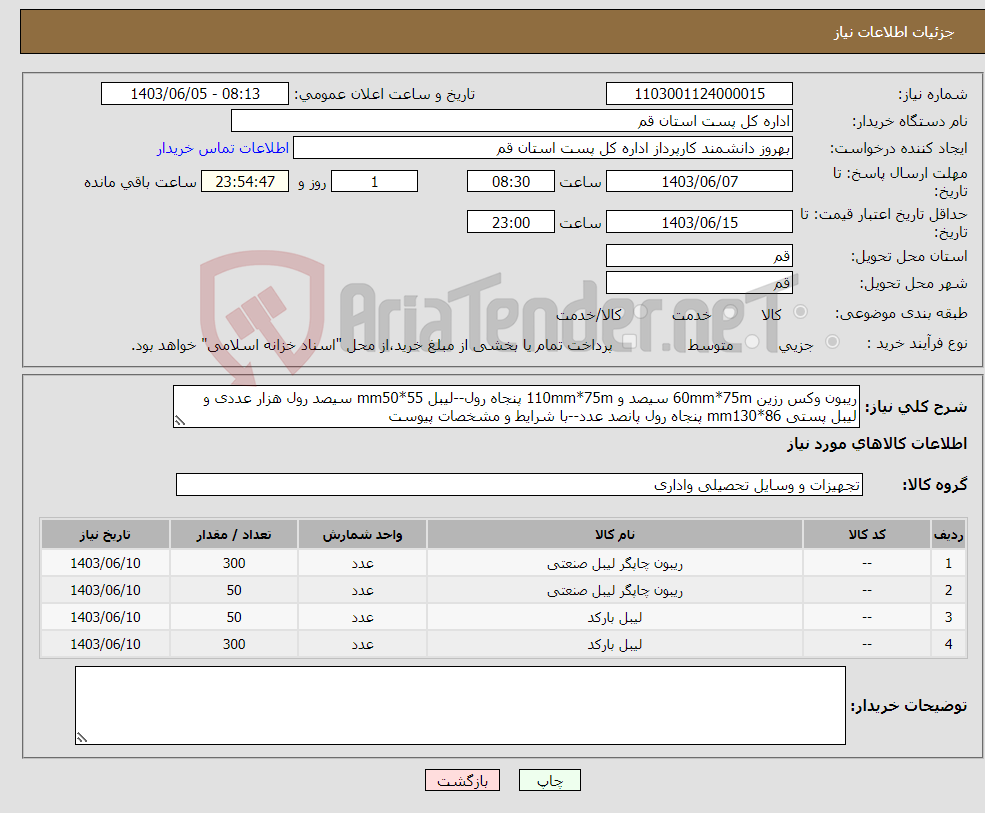Click quantity 50 in row 2

point(234,591)
